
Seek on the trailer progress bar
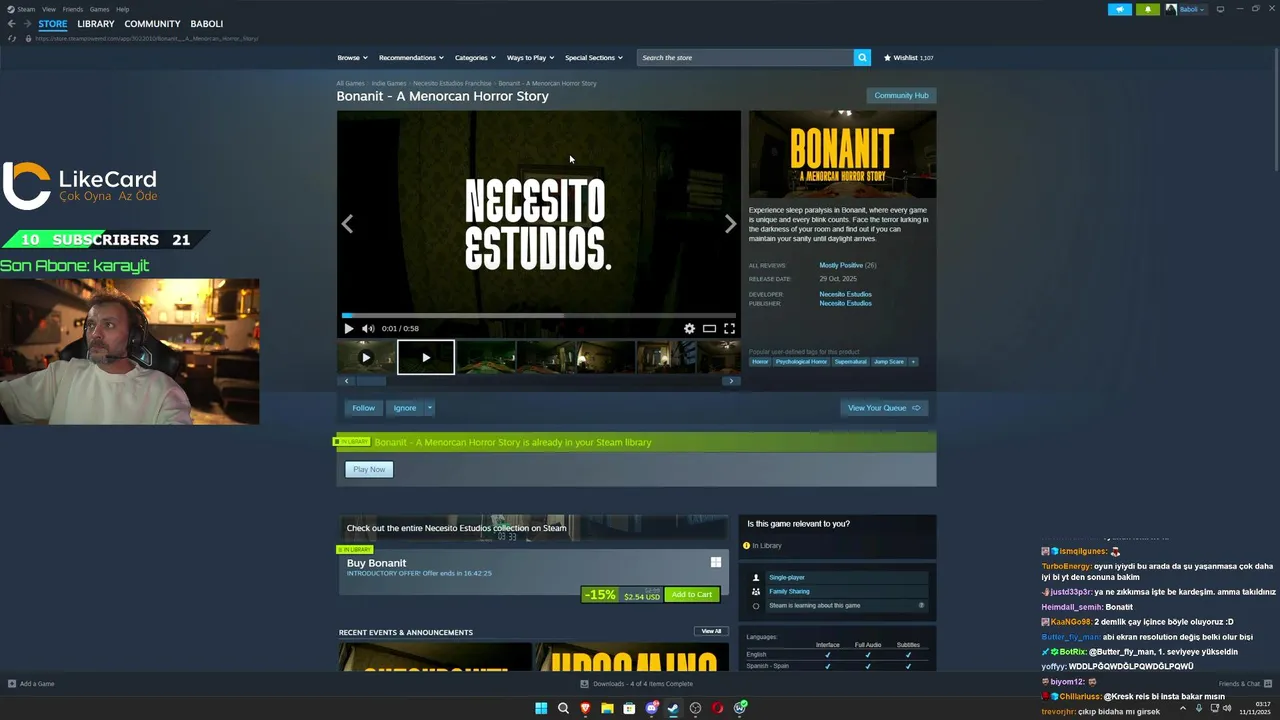(539, 316)
